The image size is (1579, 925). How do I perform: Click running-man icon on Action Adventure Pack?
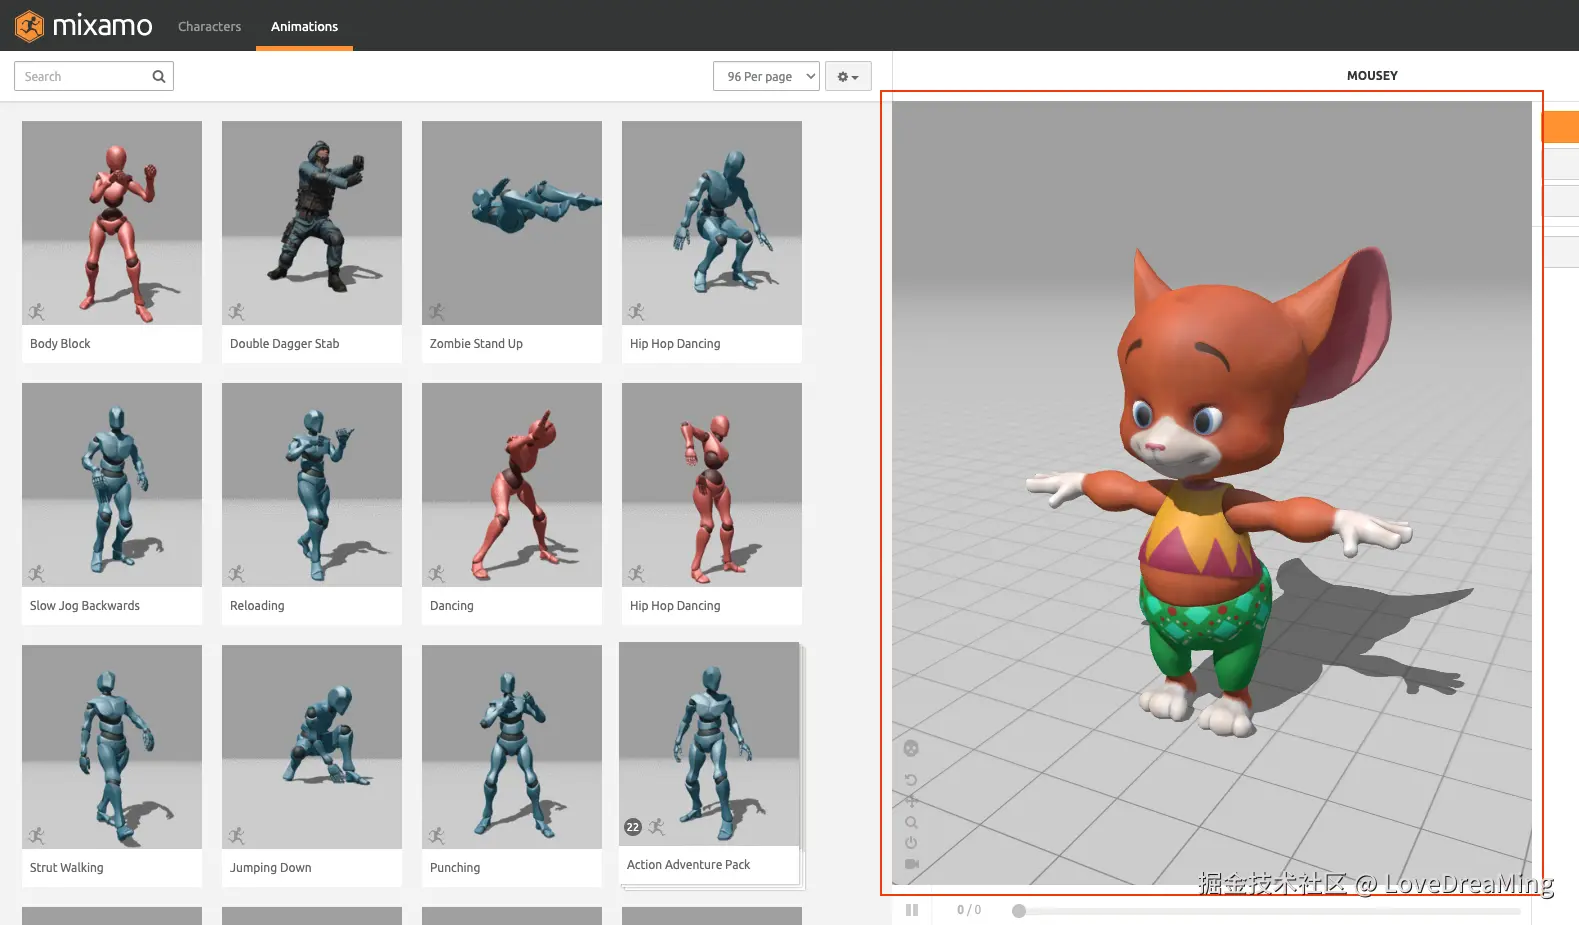657,827
